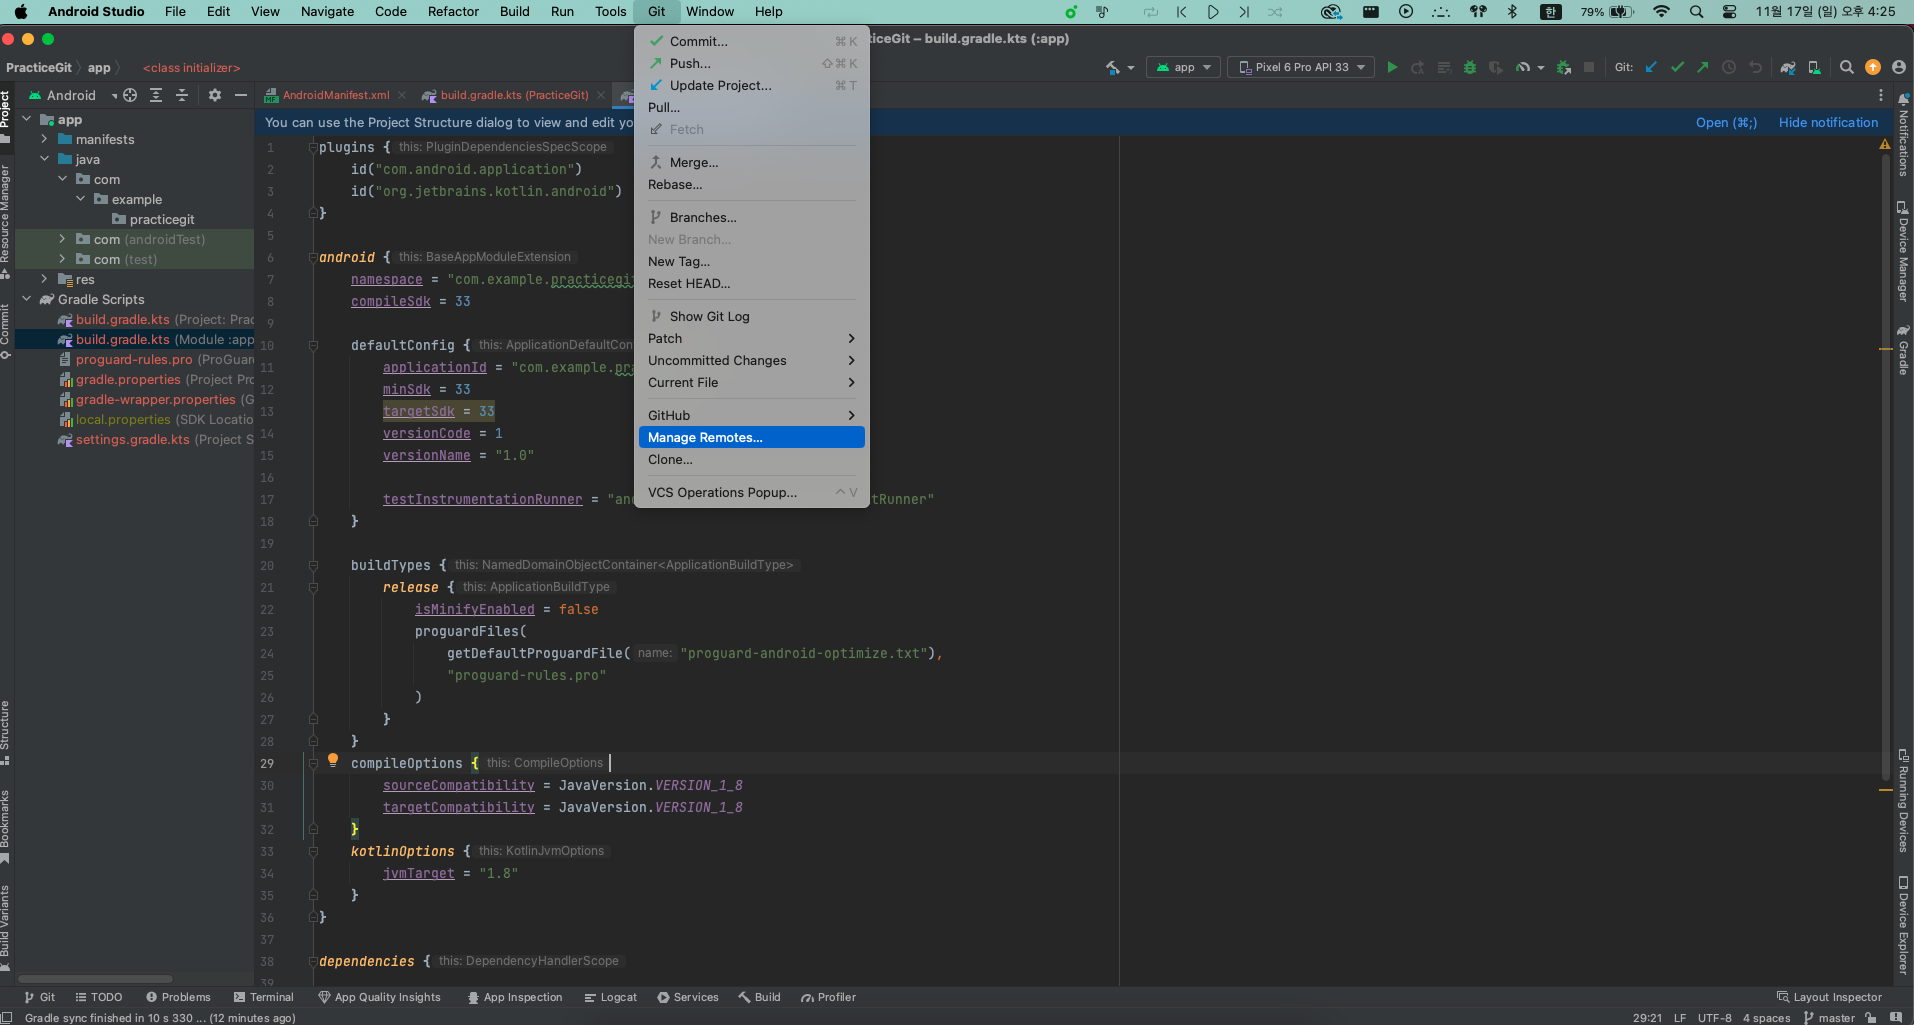Collapse the java folder node
Screen dimensions: 1914x1025
click(x=44, y=159)
